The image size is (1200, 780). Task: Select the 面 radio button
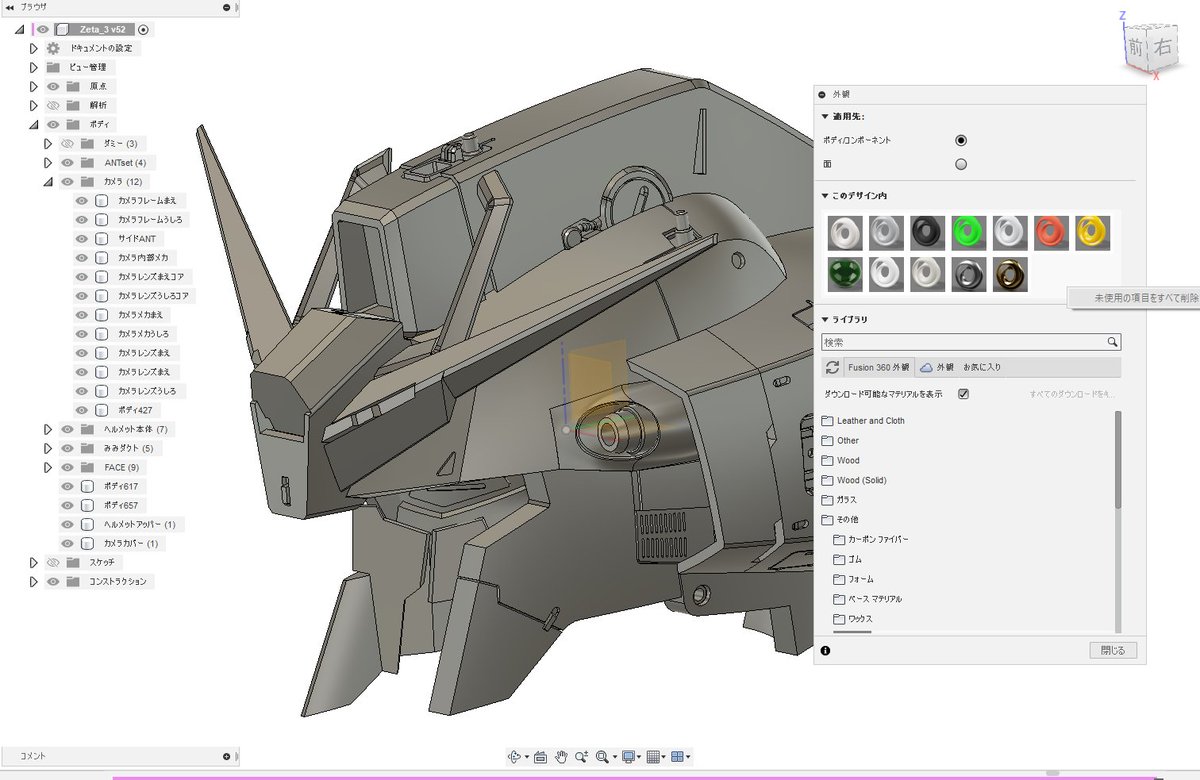(961, 164)
